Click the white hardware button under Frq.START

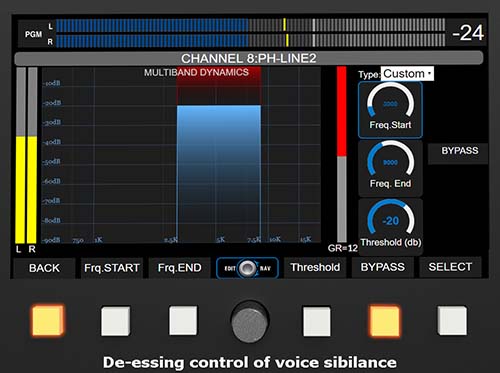(x=116, y=321)
